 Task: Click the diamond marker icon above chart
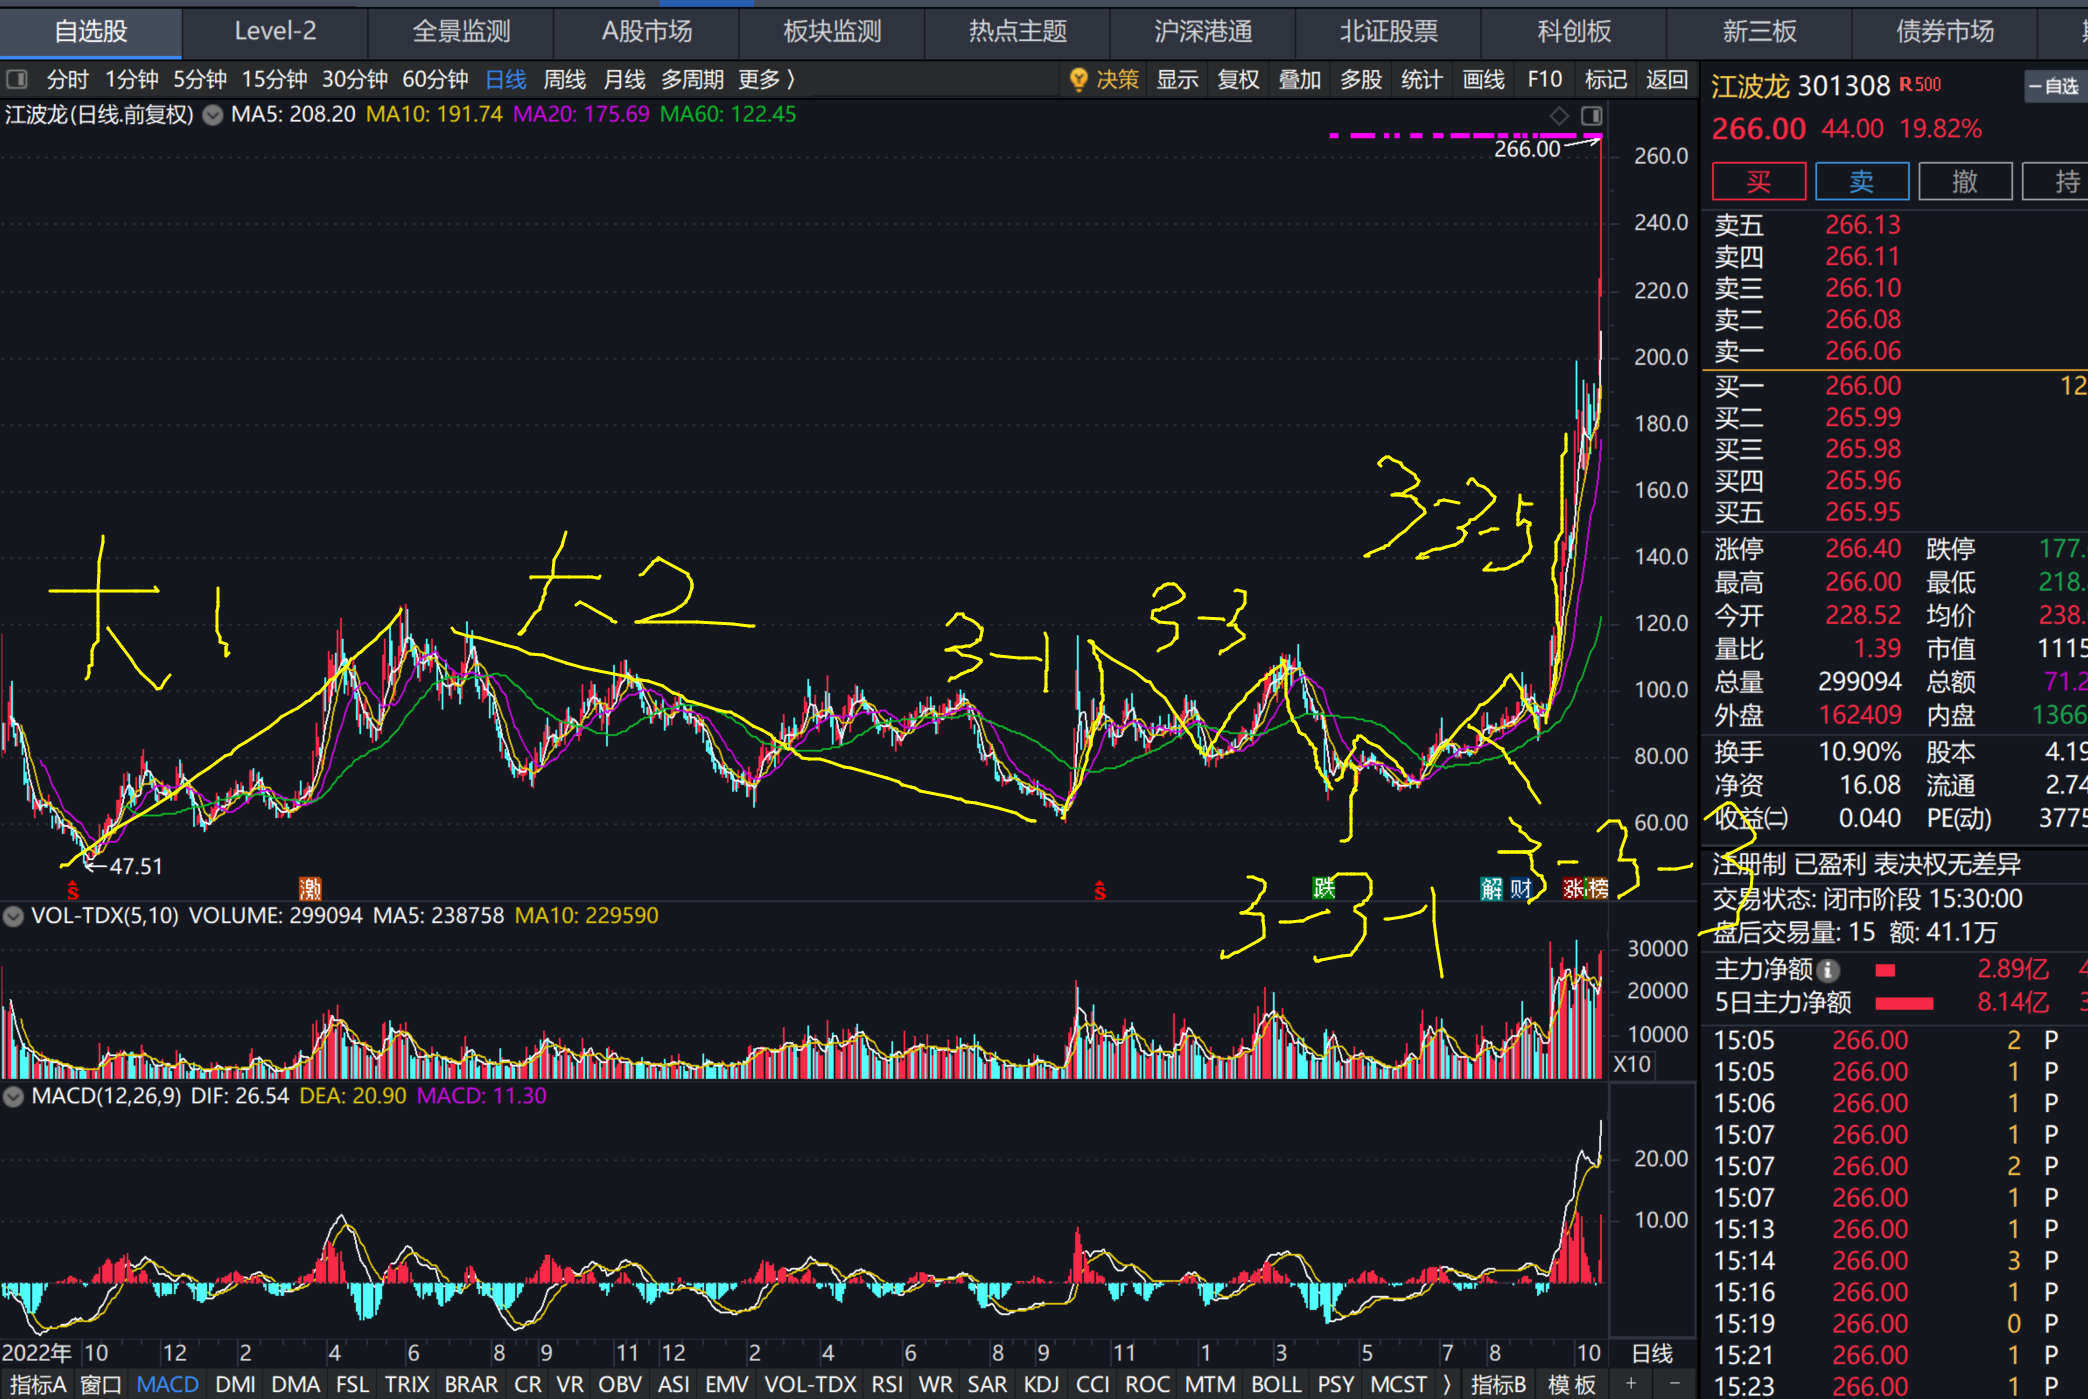click(1559, 116)
